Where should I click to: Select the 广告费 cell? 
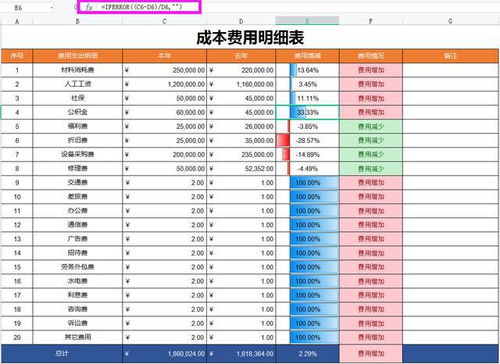click(78, 239)
